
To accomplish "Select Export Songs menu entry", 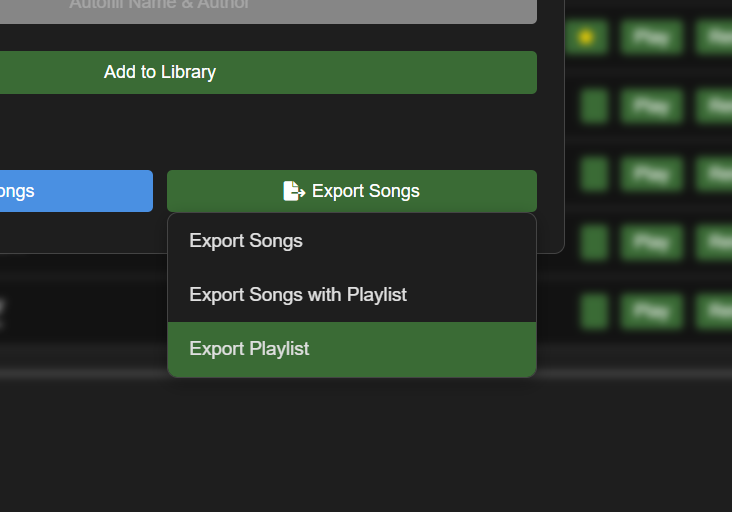I will pyautogui.click(x=352, y=241).
